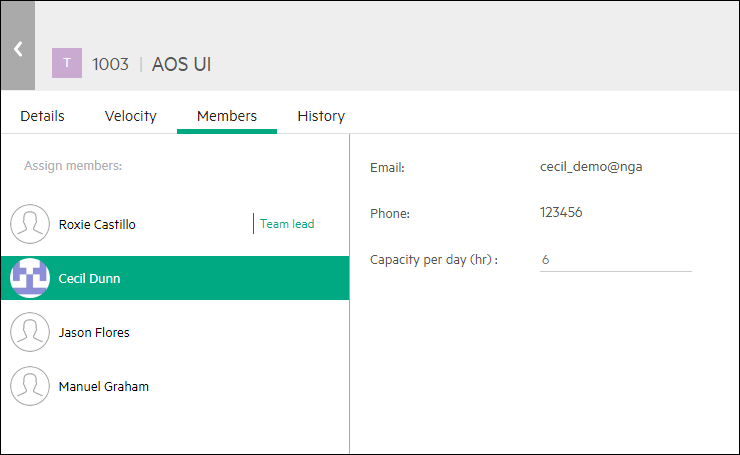This screenshot has height=455, width=740.
Task: Click the AOS UI team title
Action: [x=181, y=64]
